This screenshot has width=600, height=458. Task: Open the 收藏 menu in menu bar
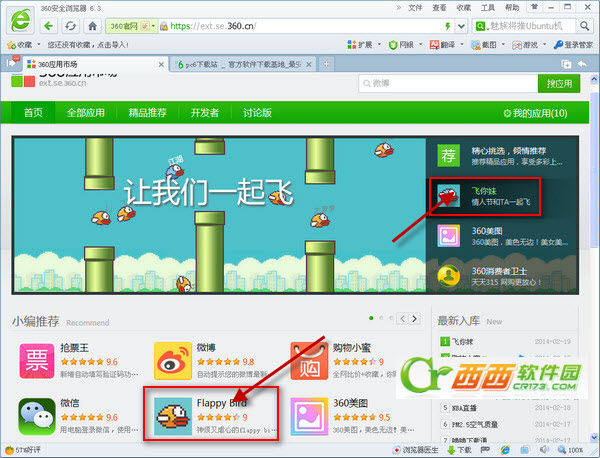tap(463, 8)
